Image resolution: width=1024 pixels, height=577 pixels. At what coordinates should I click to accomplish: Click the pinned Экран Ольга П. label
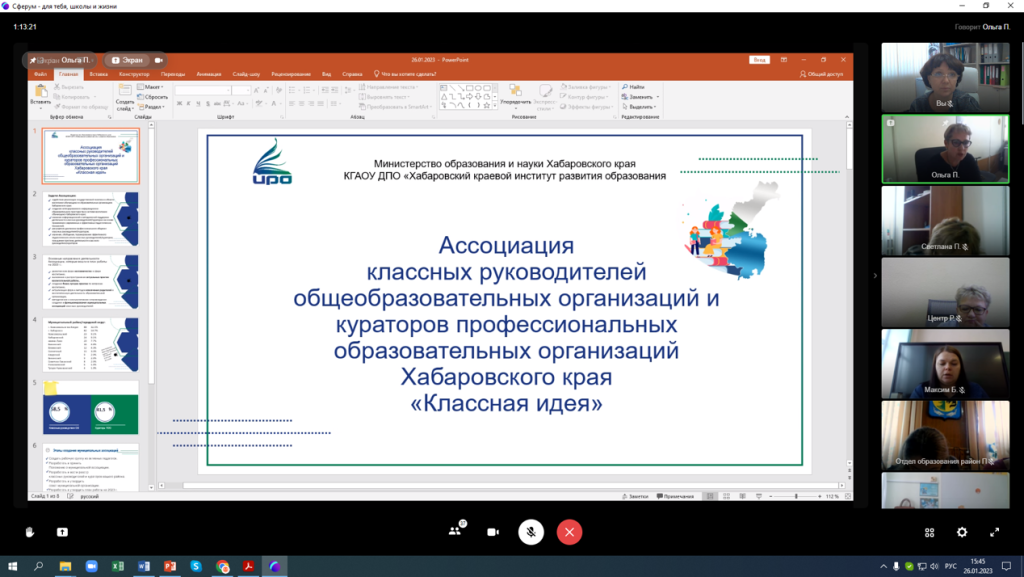[x=60, y=60]
